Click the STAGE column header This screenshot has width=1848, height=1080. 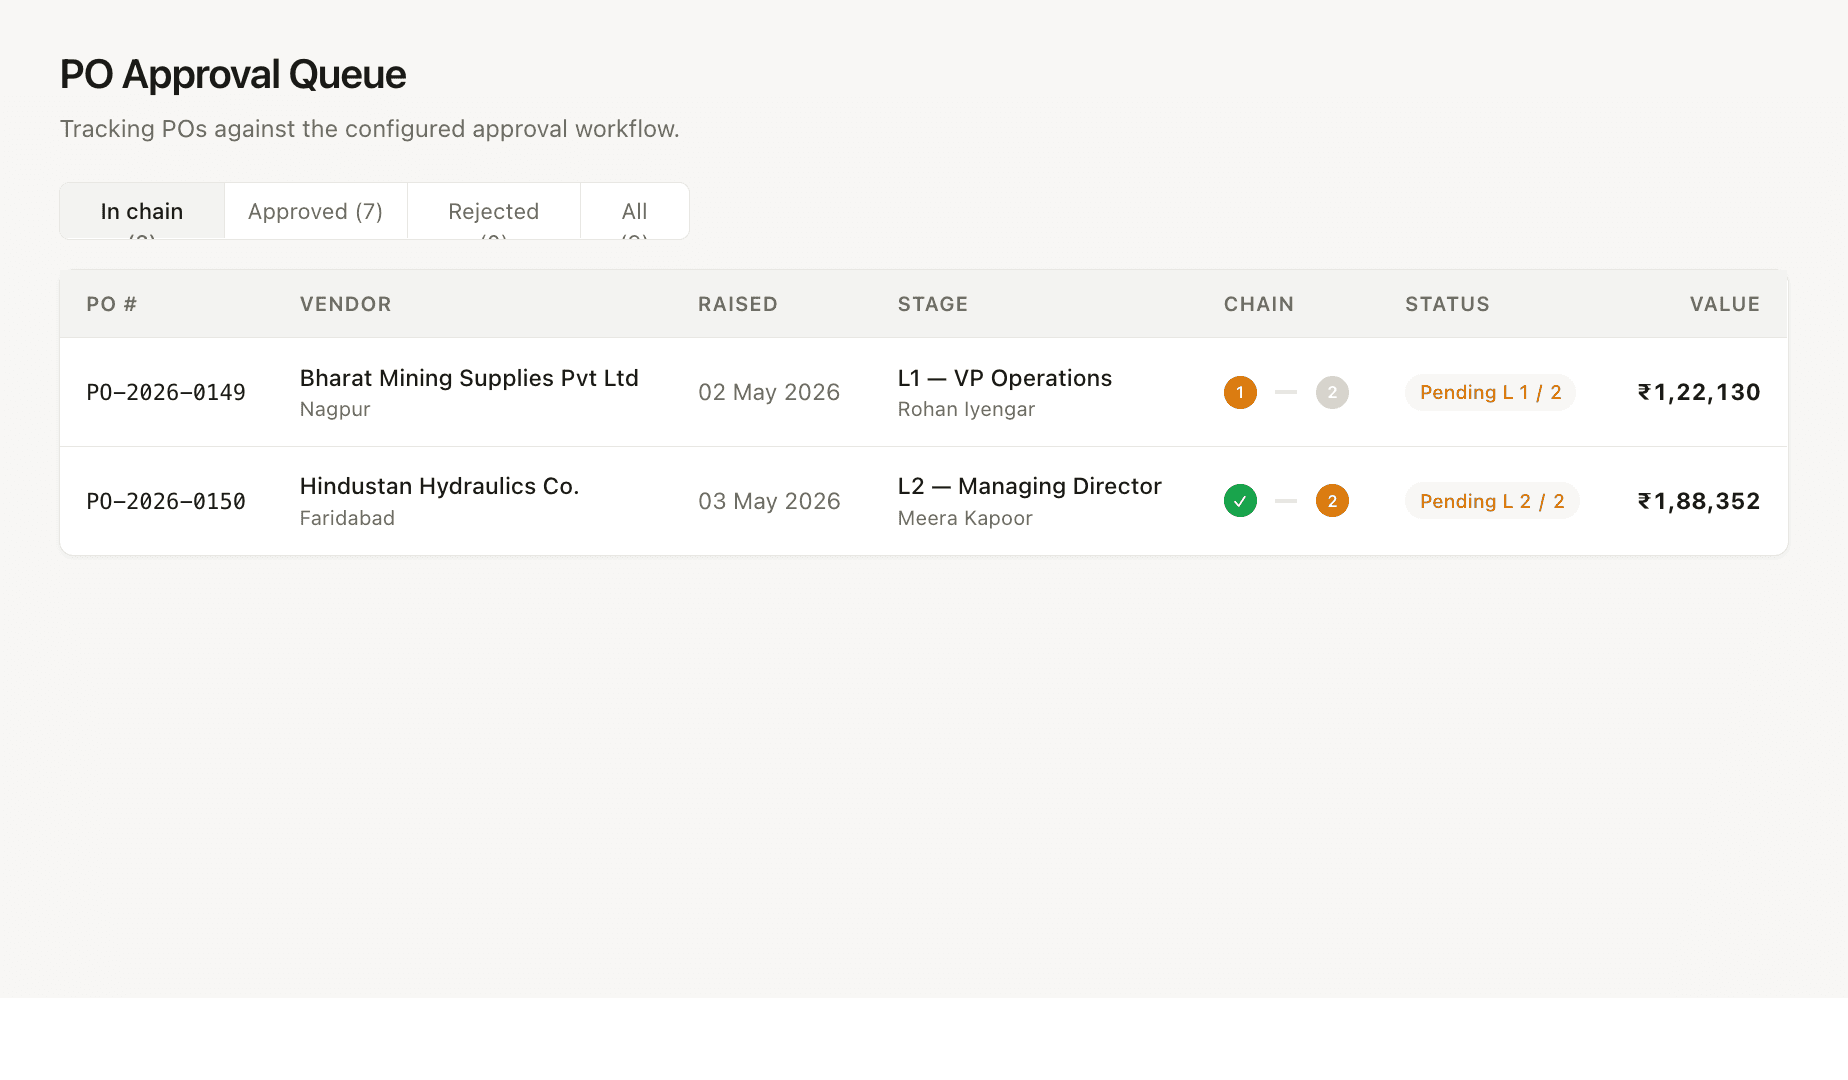click(933, 304)
